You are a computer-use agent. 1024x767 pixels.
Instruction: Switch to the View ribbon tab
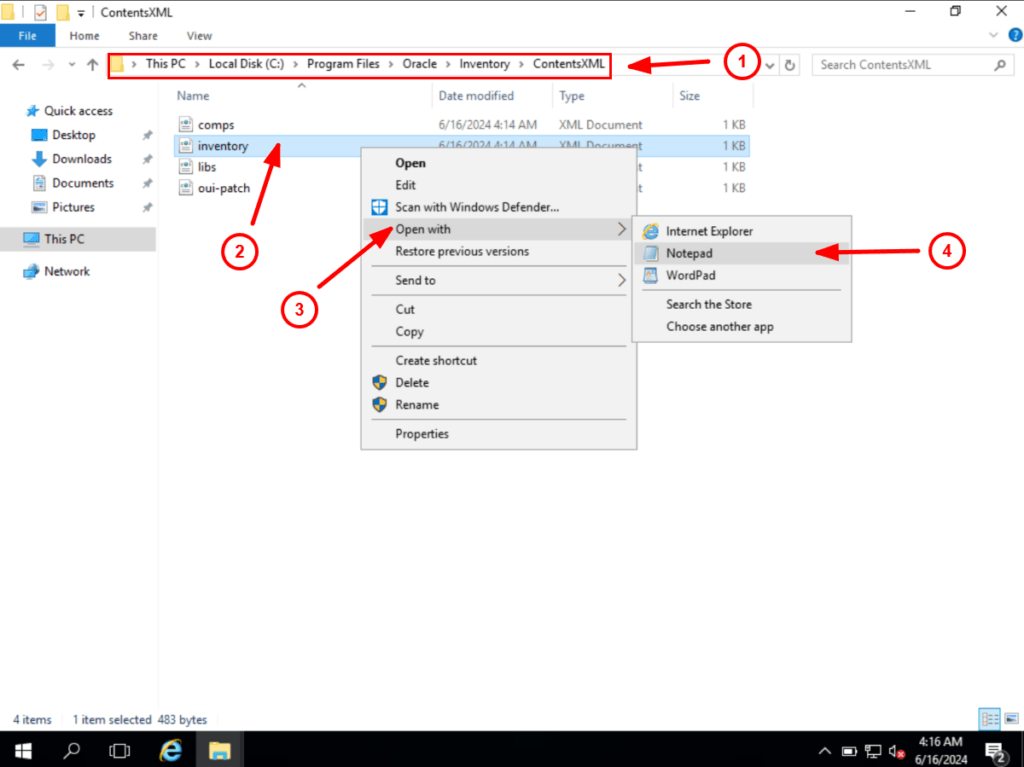199,36
